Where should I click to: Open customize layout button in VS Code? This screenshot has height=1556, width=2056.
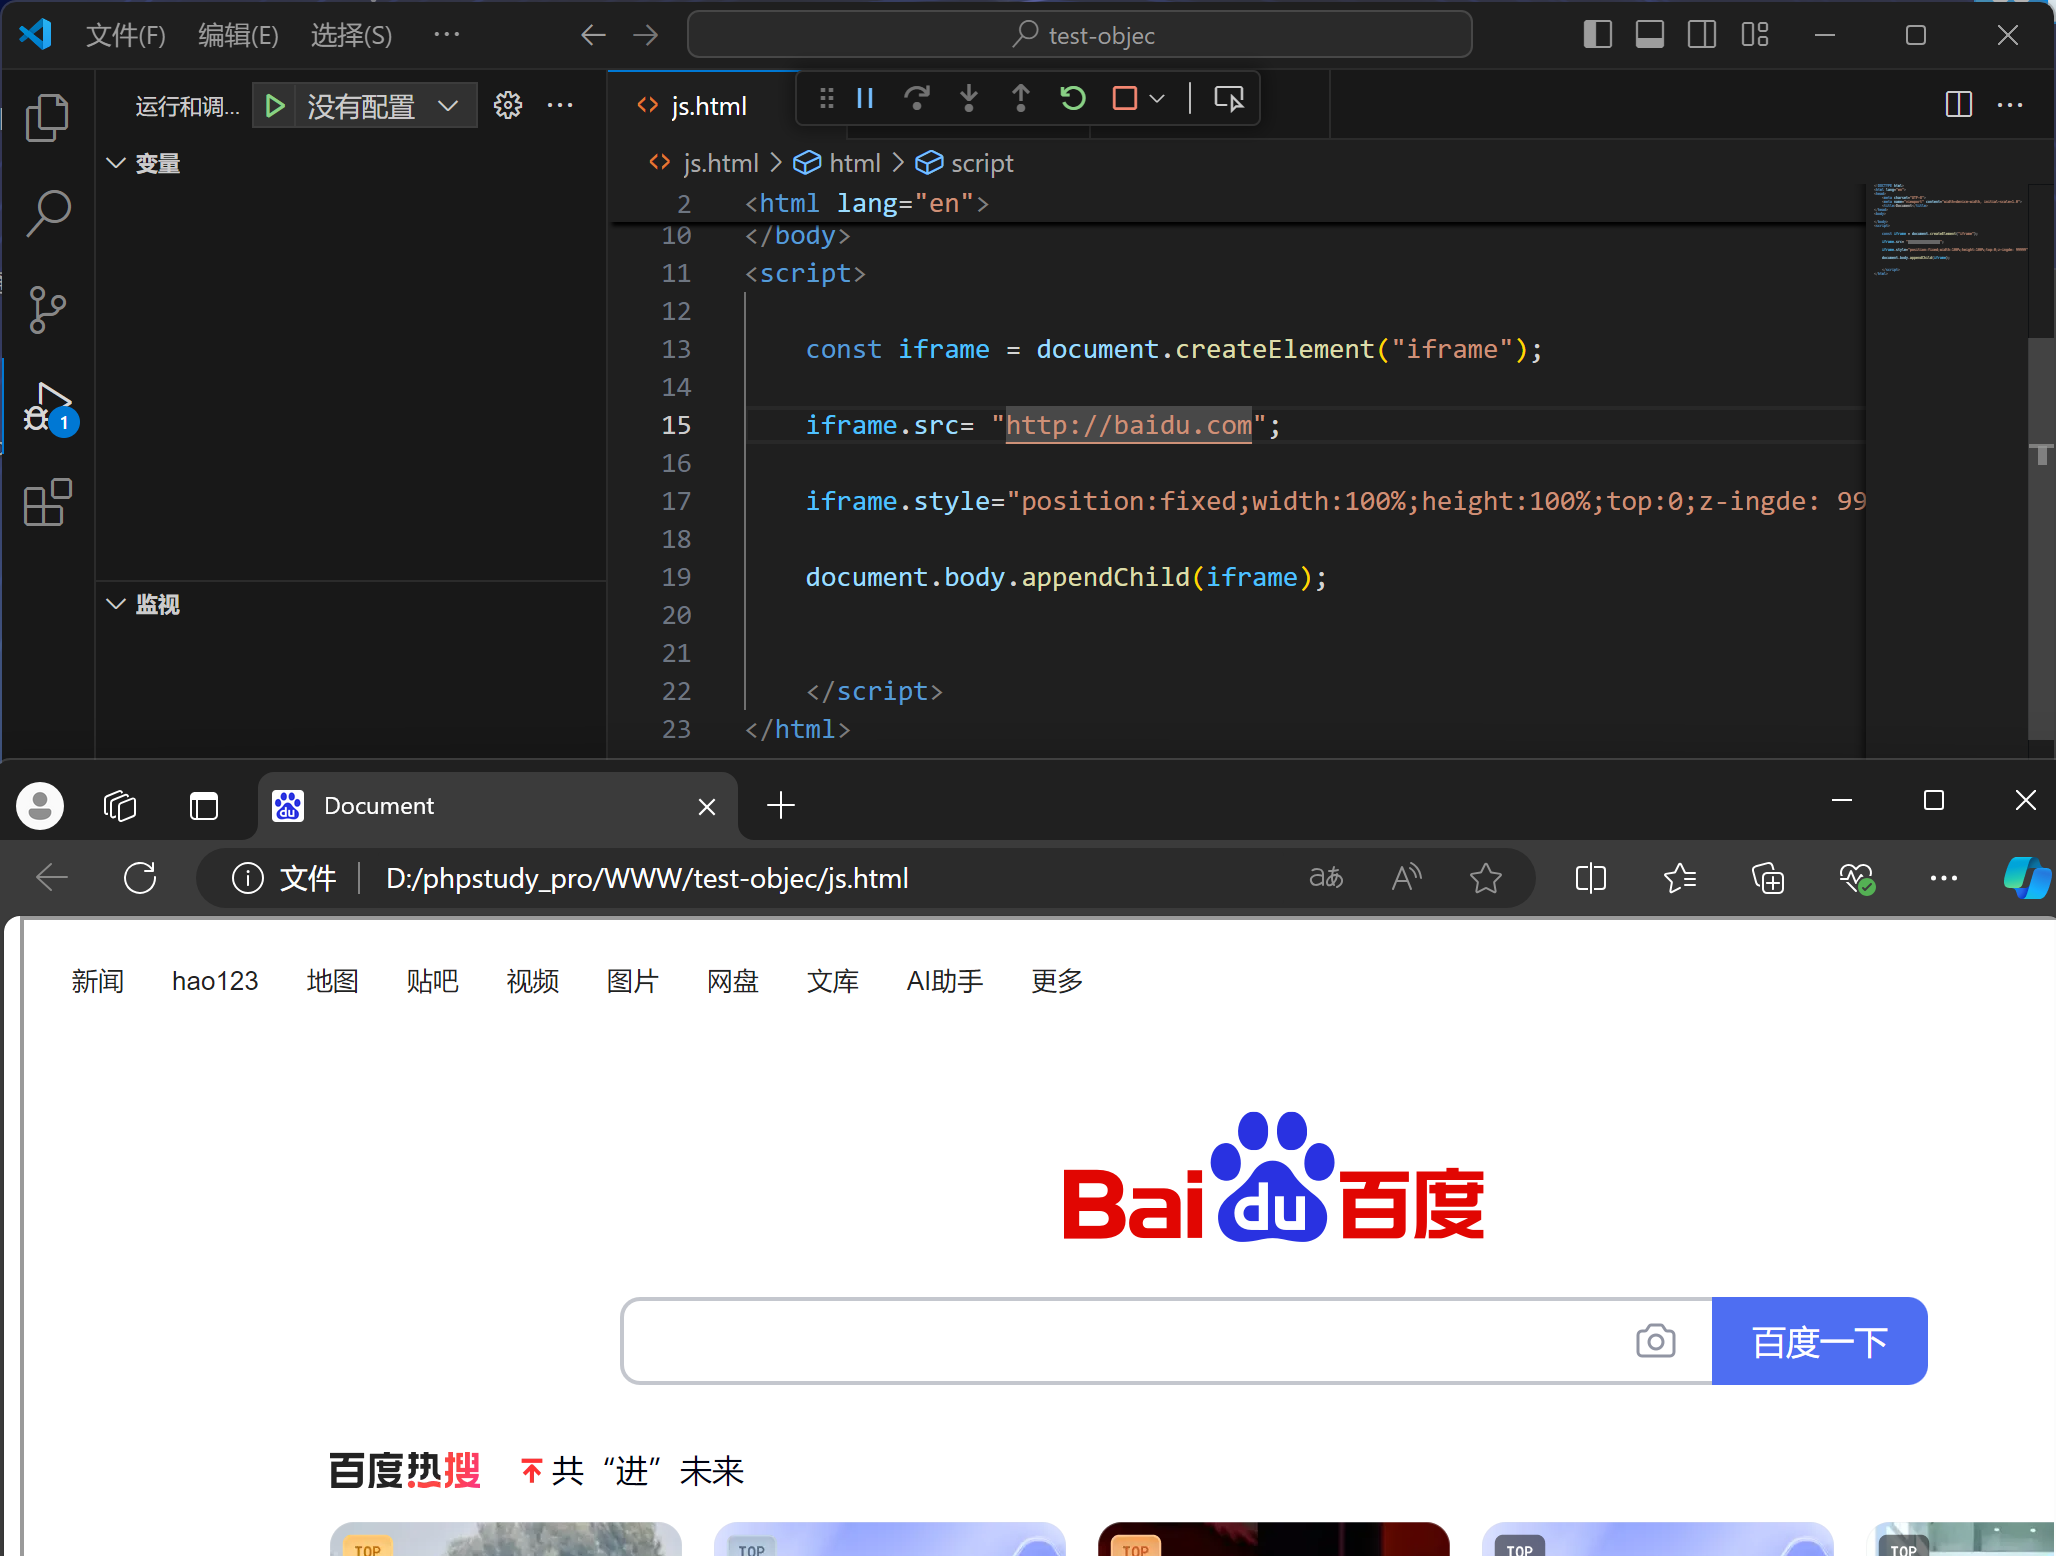coord(1754,35)
